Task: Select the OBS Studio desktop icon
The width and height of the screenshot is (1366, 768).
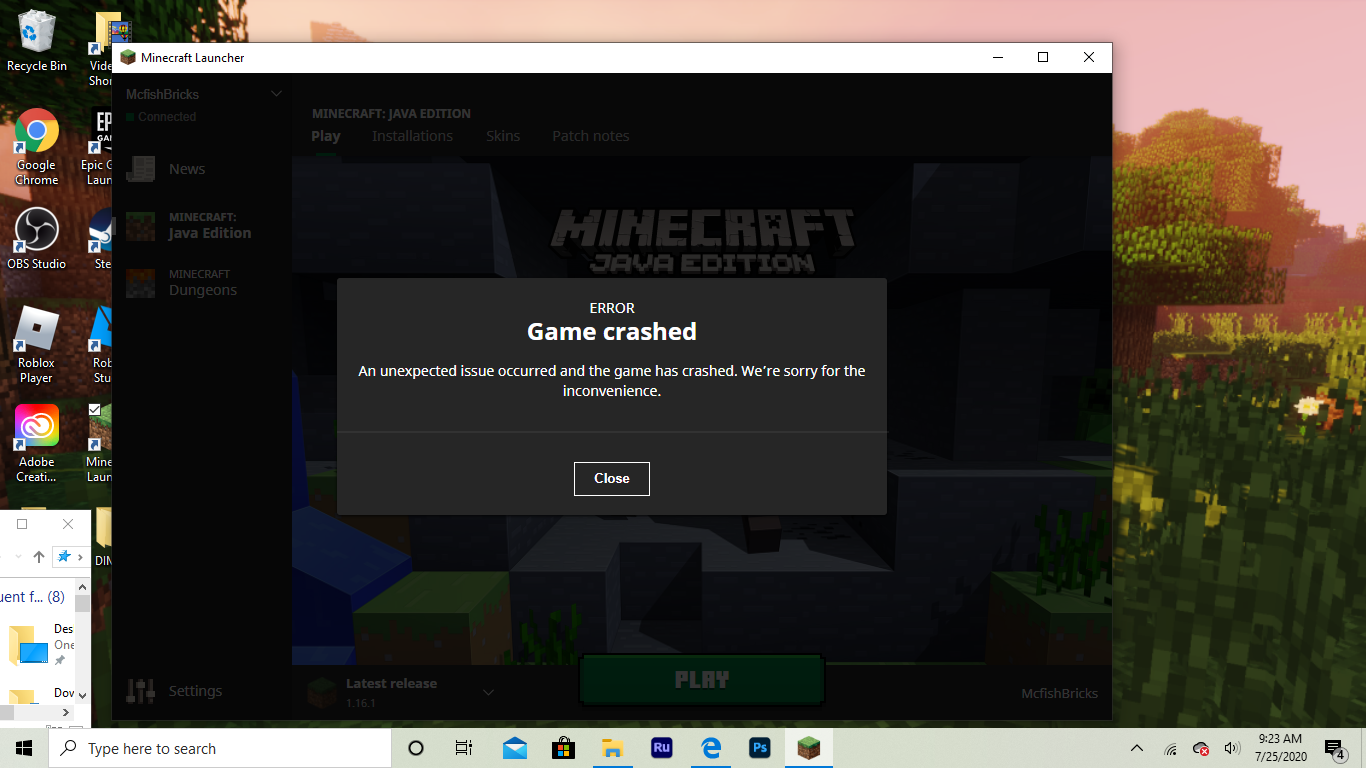Action: coord(37,240)
